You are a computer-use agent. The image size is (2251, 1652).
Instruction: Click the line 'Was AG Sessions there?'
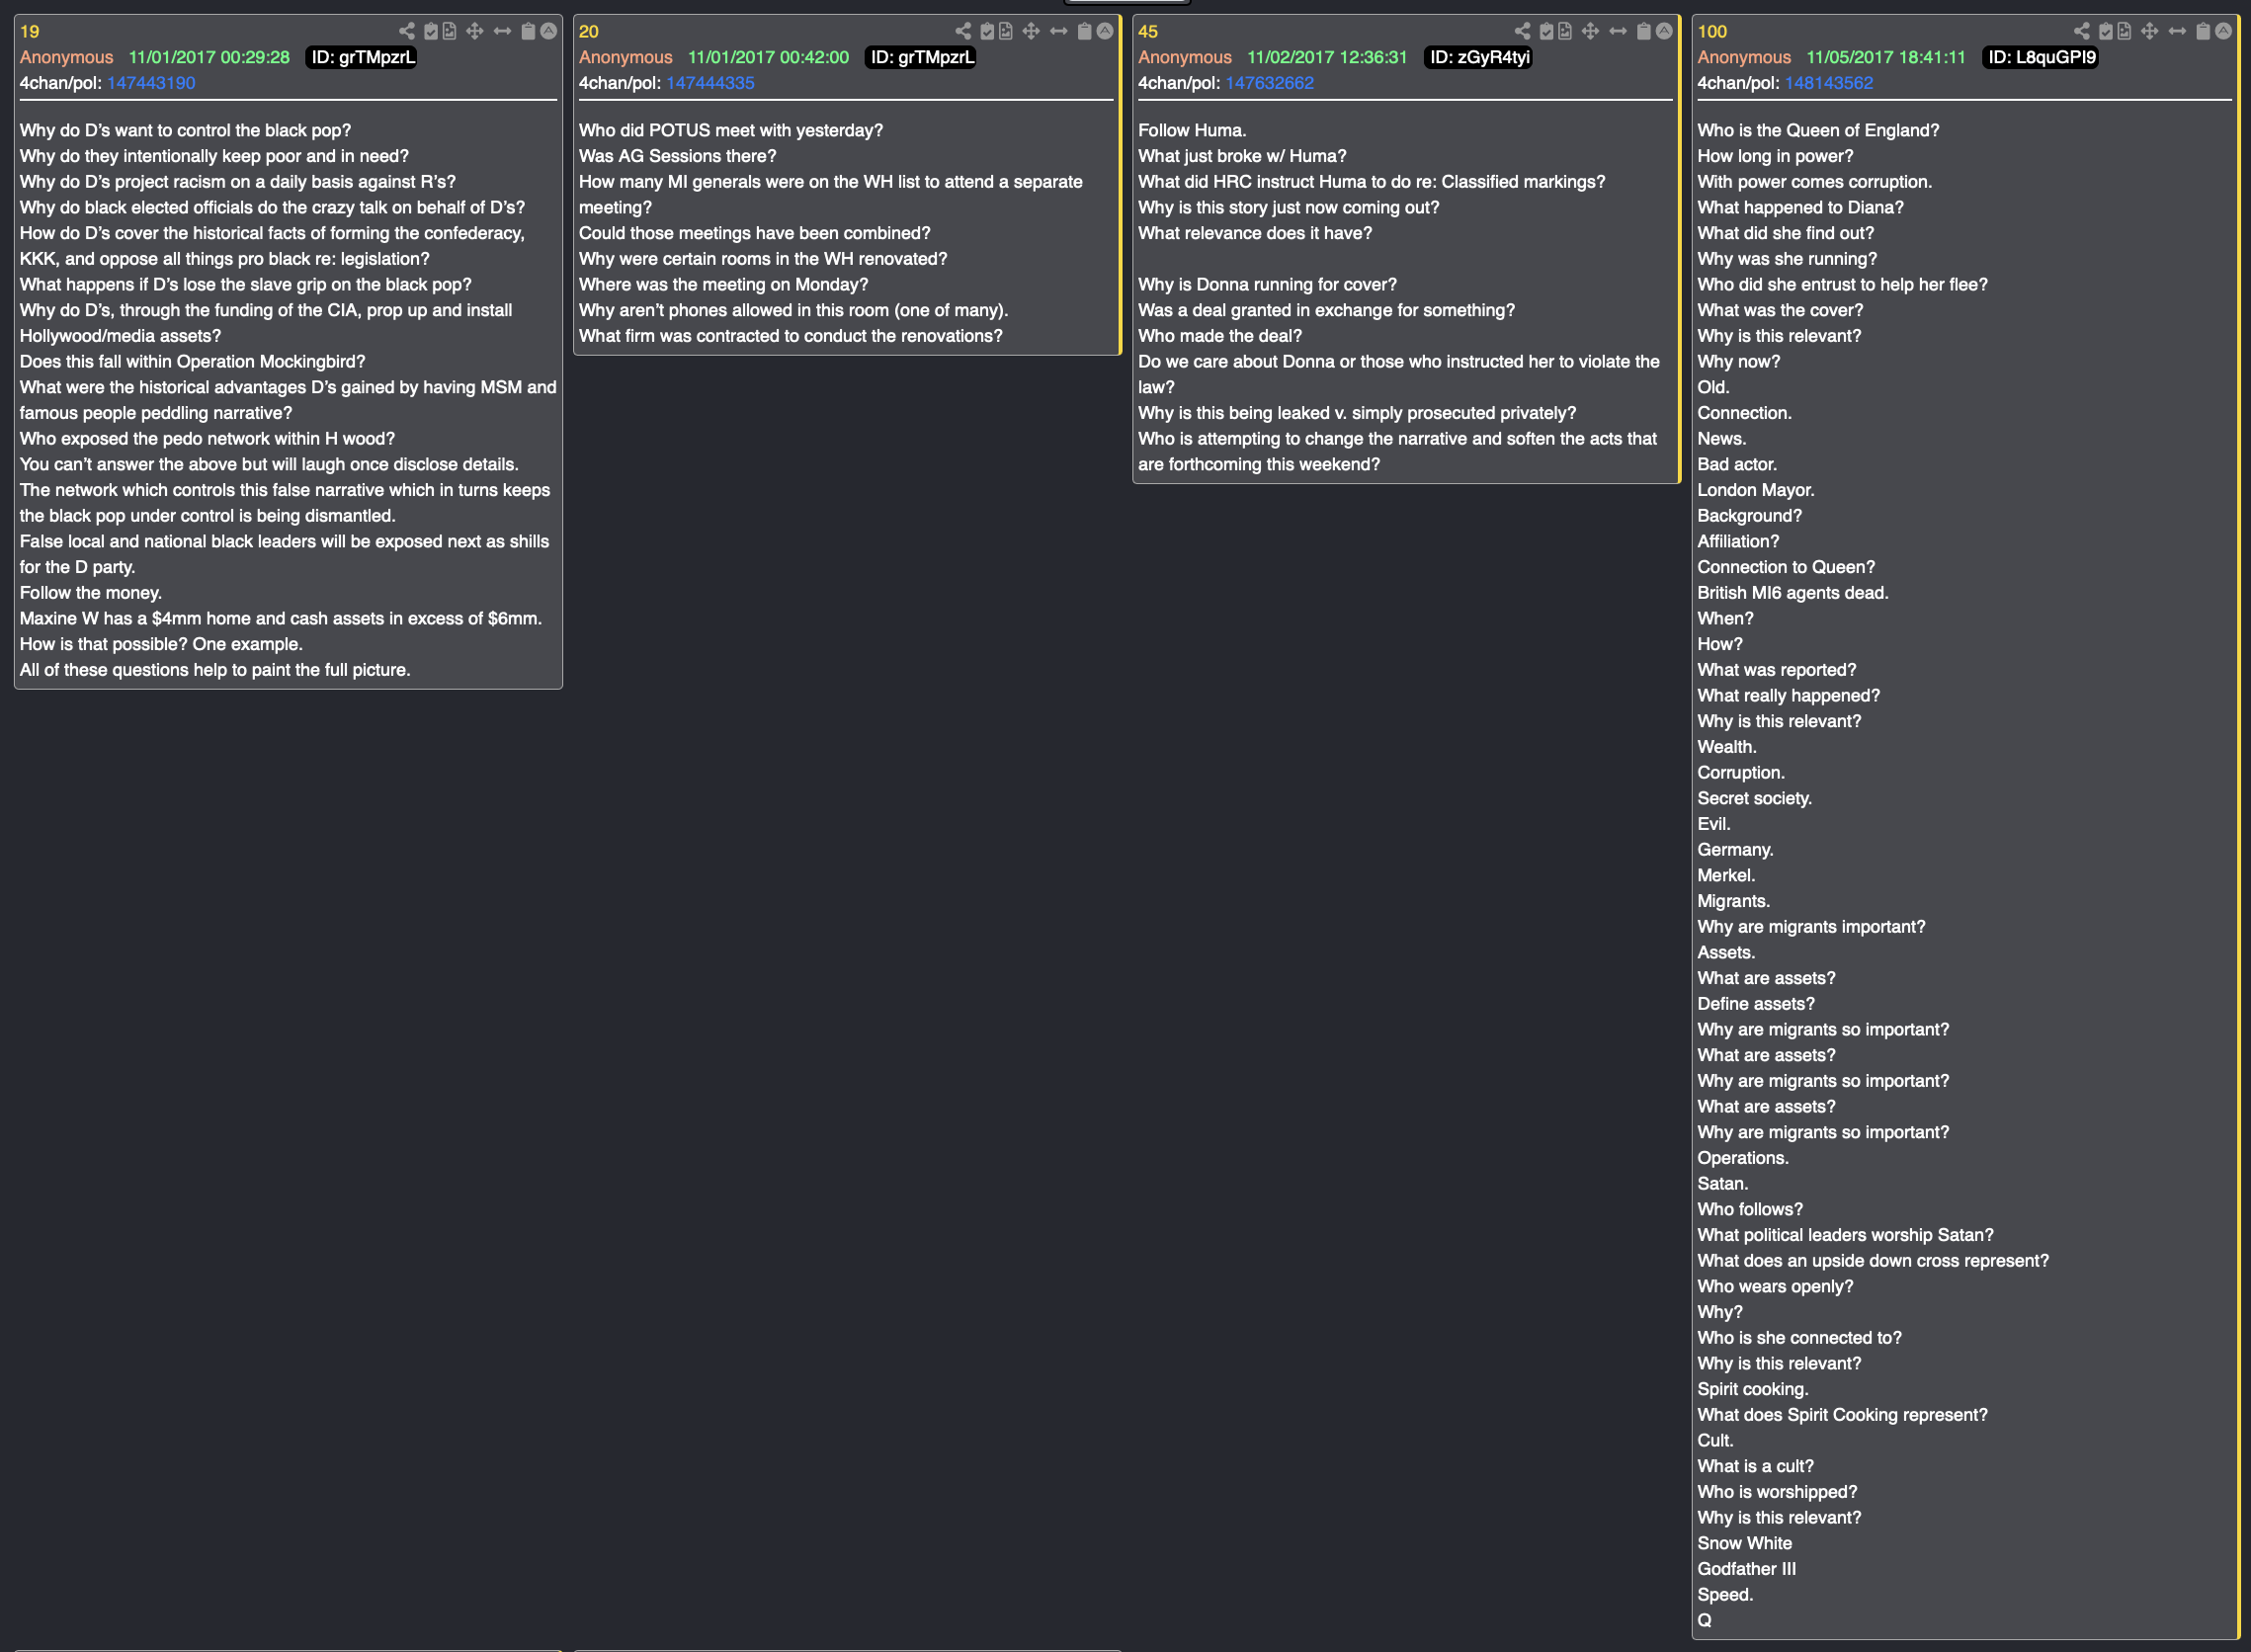[x=677, y=156]
